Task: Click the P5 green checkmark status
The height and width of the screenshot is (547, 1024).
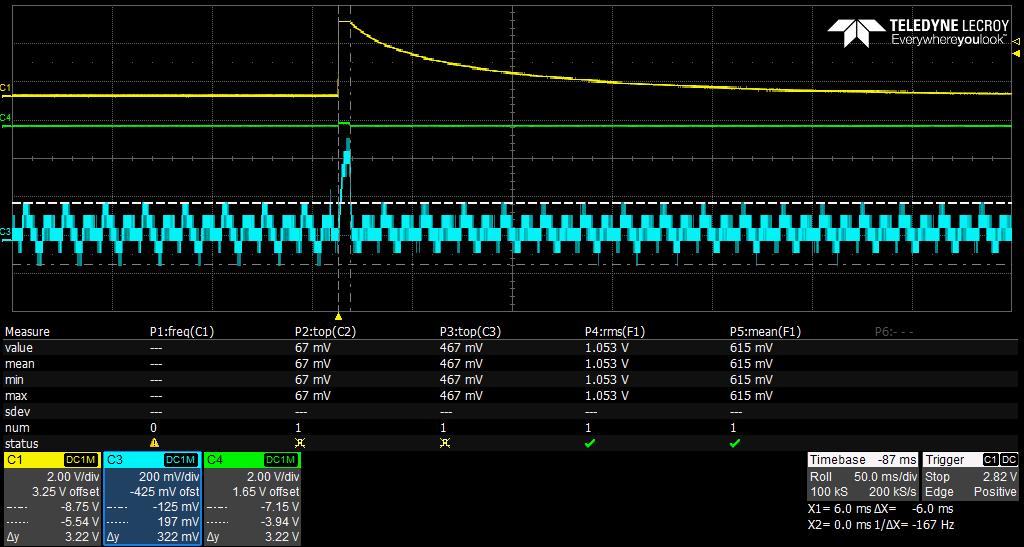Action: 735,443
